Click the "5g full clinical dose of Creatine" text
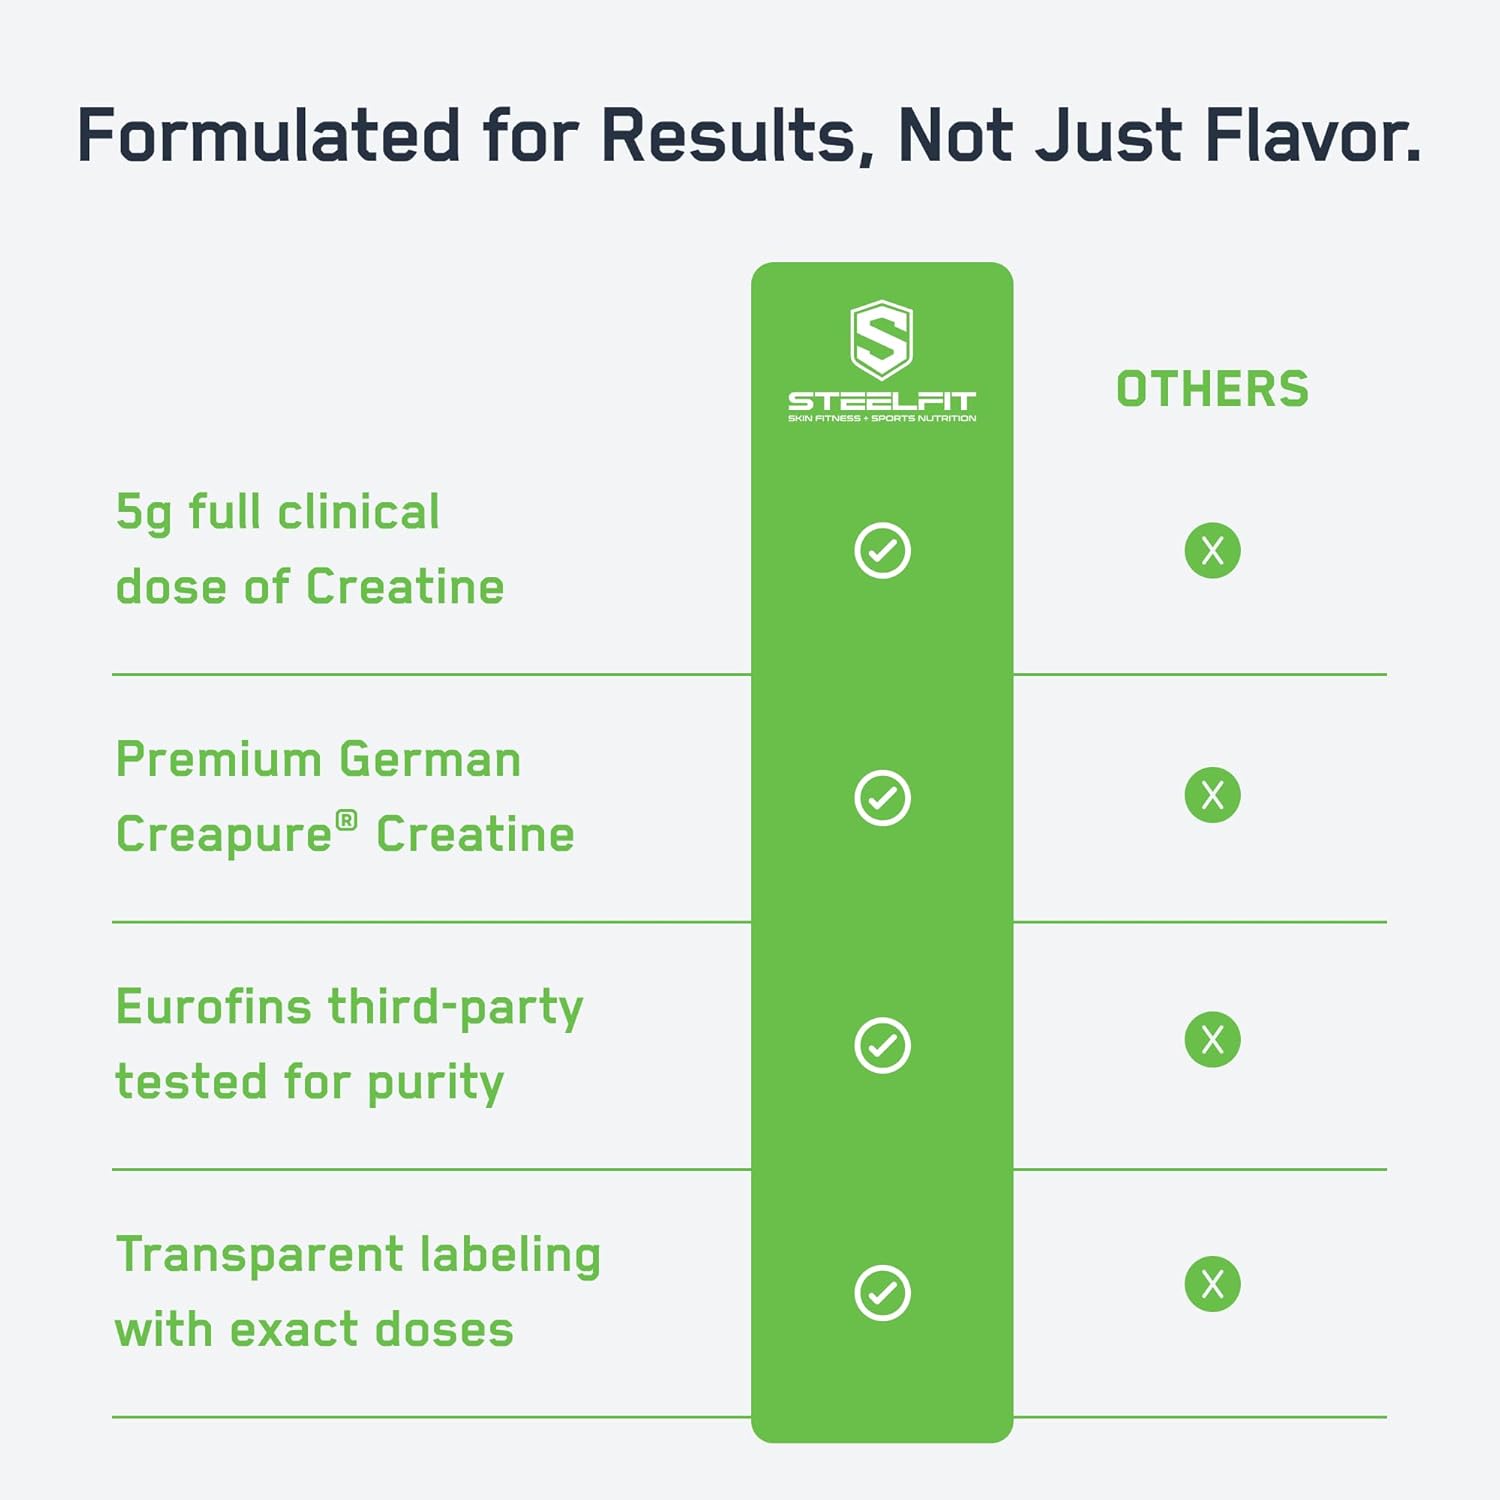Image resolution: width=1500 pixels, height=1500 pixels. pyautogui.click(x=310, y=549)
